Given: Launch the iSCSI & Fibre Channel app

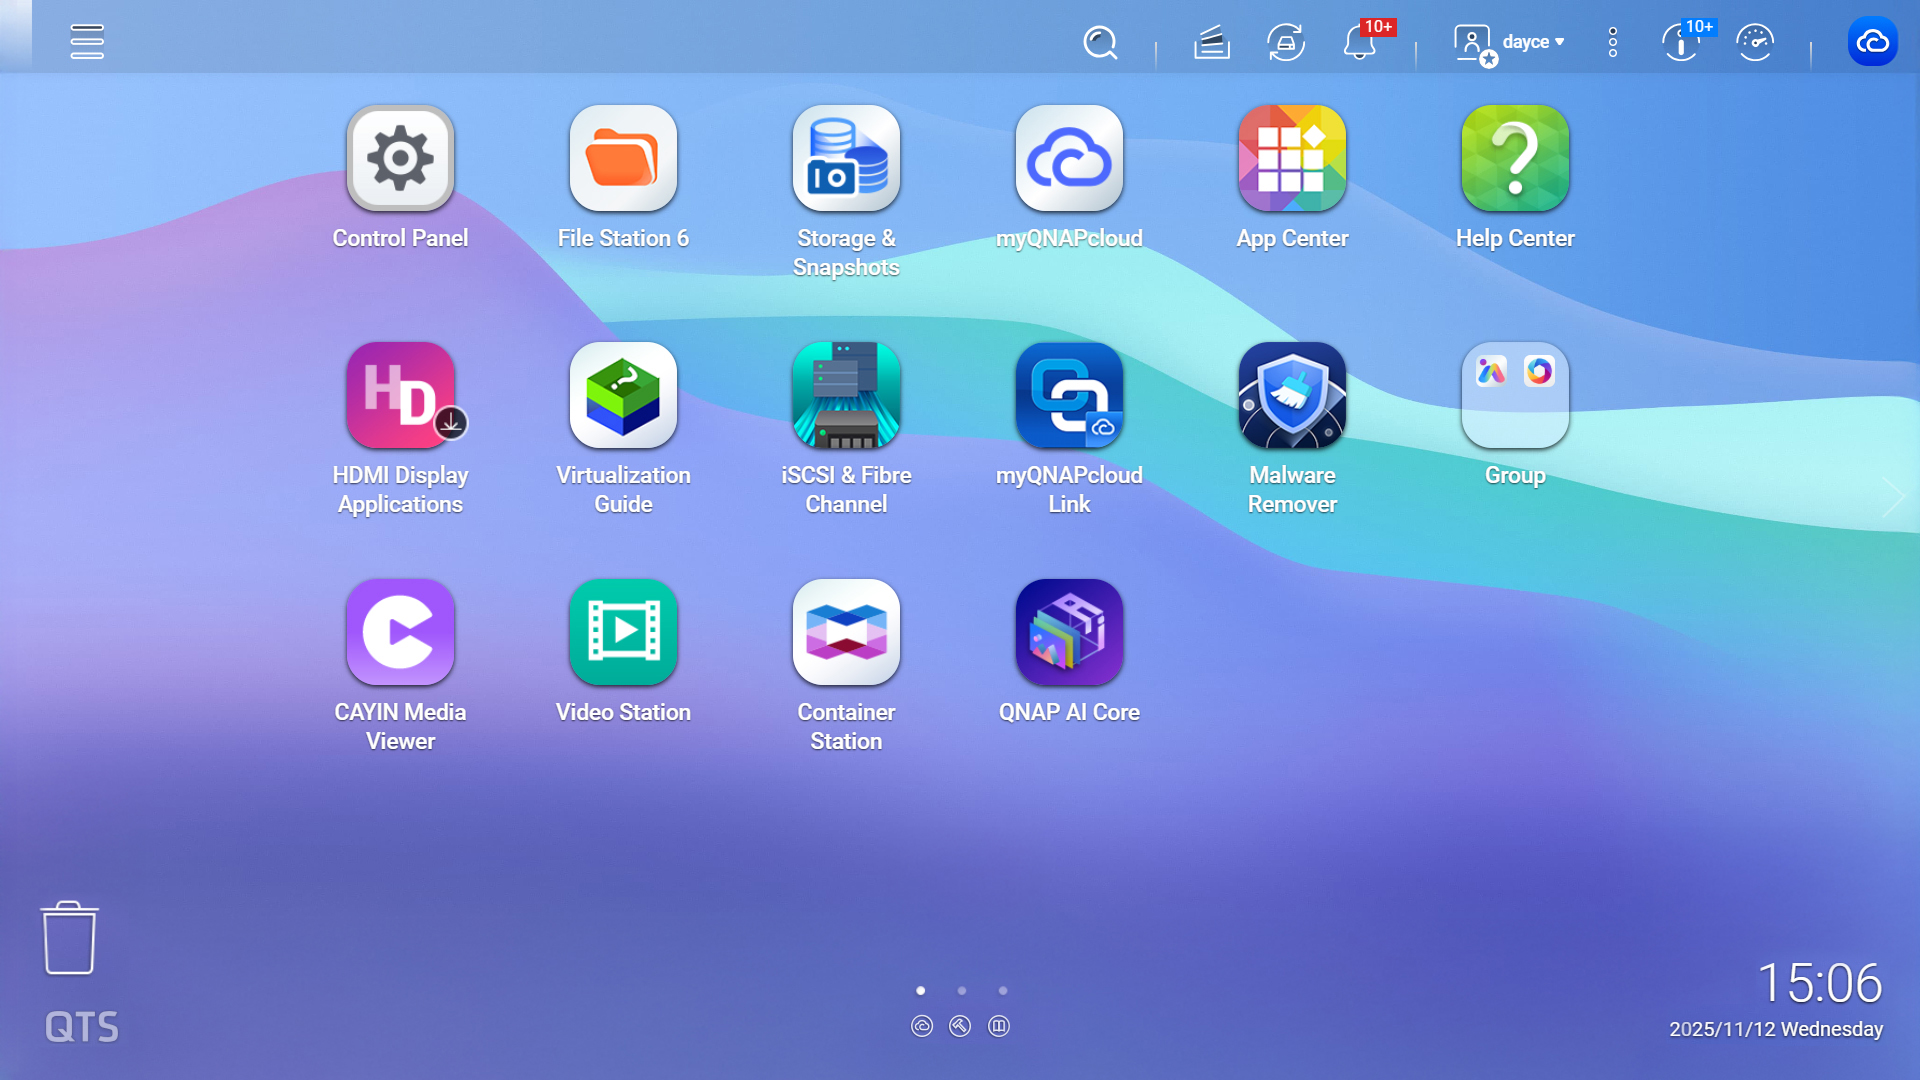Looking at the screenshot, I should pos(846,395).
